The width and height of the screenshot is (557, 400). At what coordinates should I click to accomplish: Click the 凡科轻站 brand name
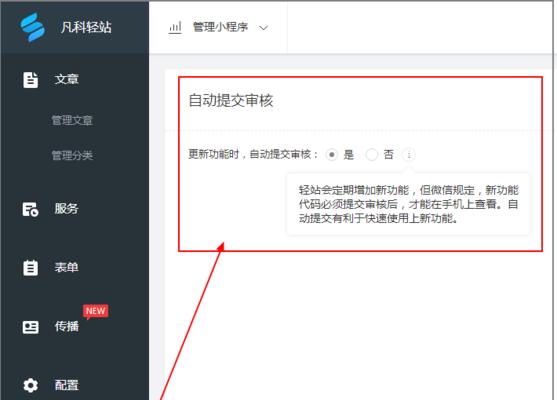(86, 27)
